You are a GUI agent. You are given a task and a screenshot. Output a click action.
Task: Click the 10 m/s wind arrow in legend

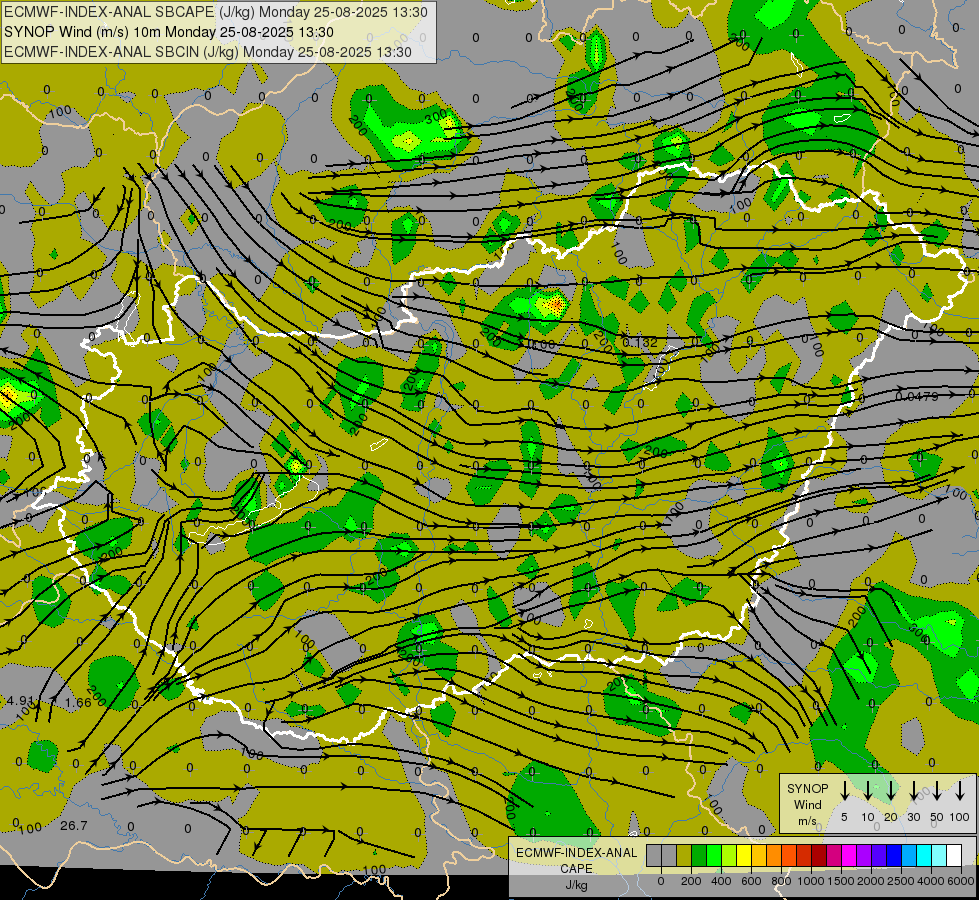[868, 791]
